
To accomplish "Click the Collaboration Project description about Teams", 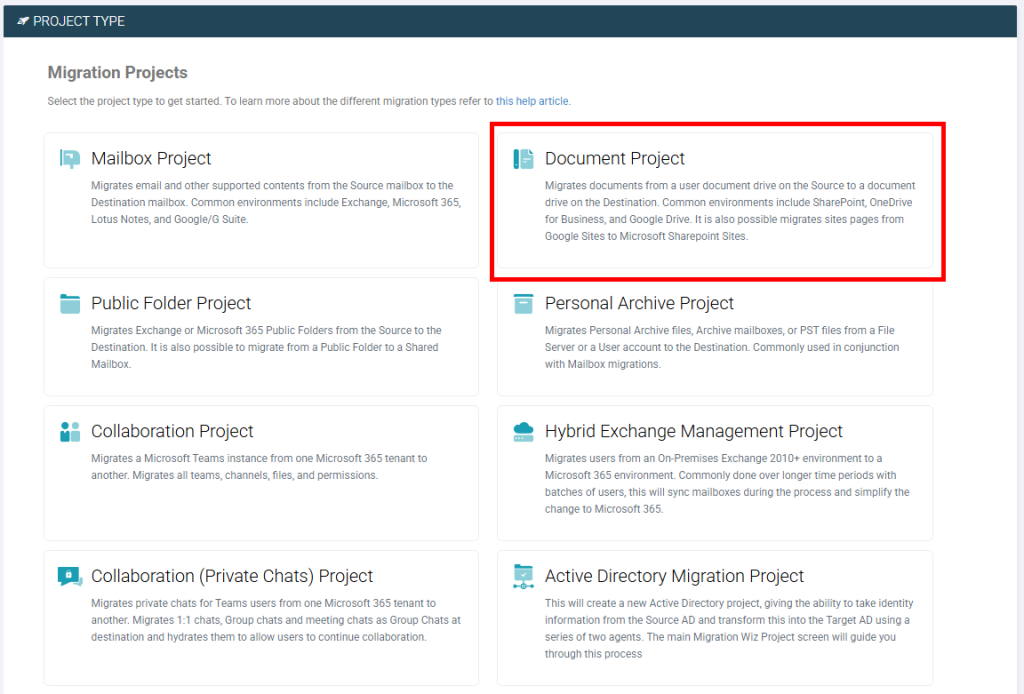I will pos(259,467).
